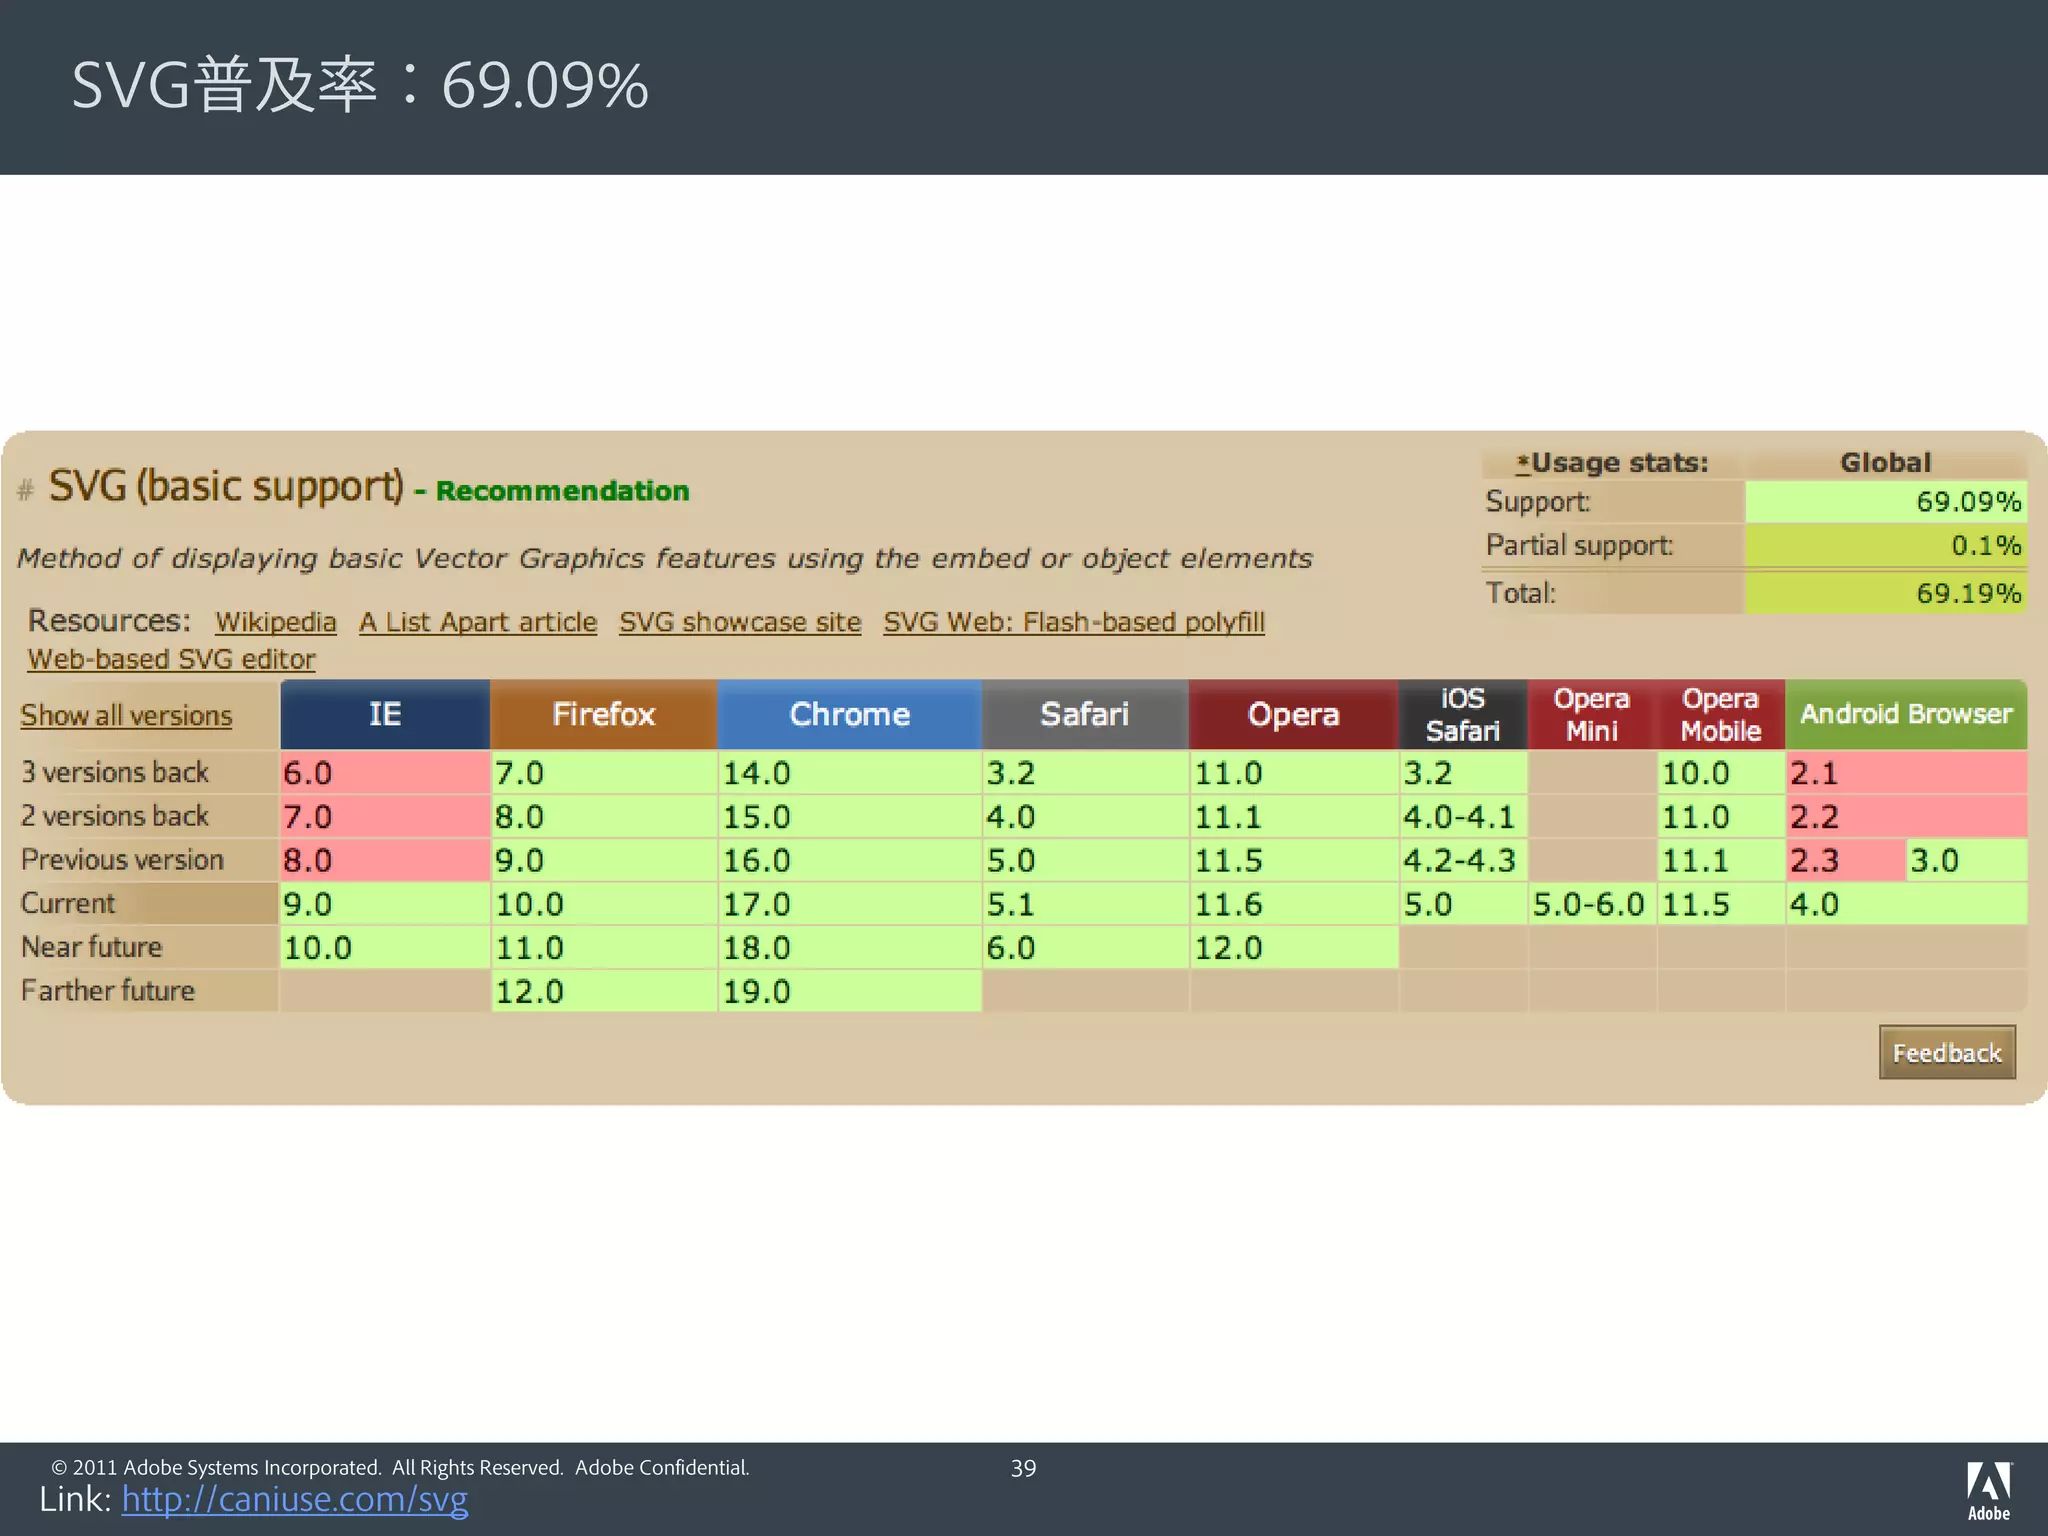Click the Global stats column header
The width and height of the screenshot is (2048, 1536).
coord(1886,463)
